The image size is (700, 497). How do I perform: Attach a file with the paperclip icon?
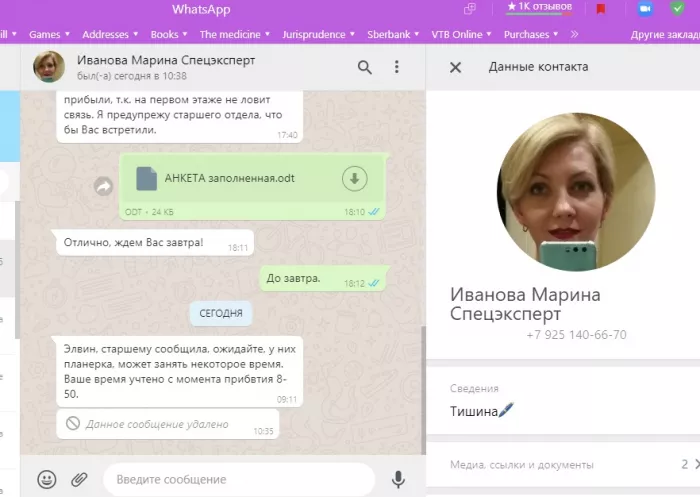coord(79,480)
